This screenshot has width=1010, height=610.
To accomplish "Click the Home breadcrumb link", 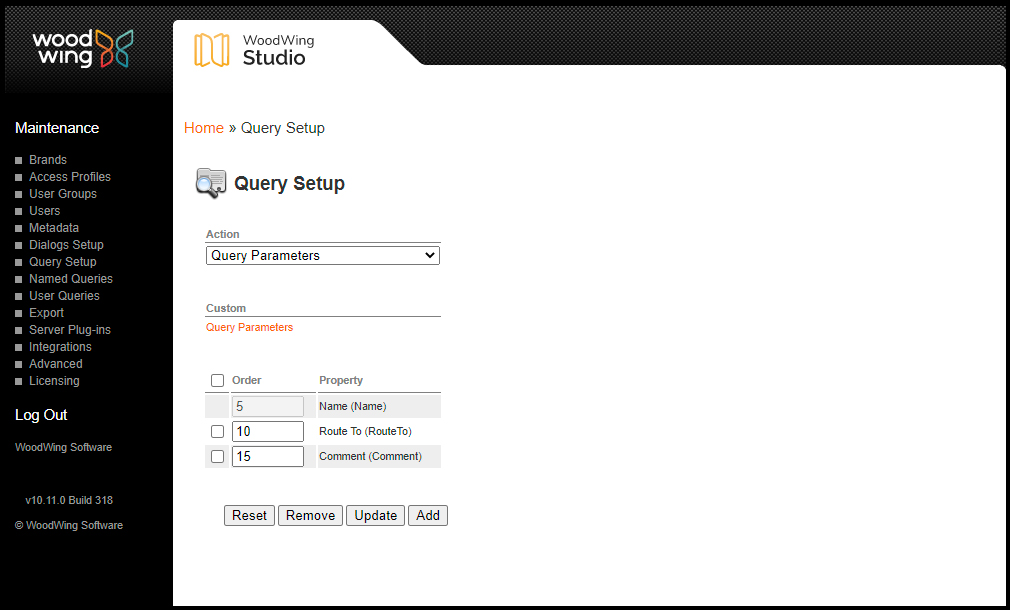I will coord(204,128).
